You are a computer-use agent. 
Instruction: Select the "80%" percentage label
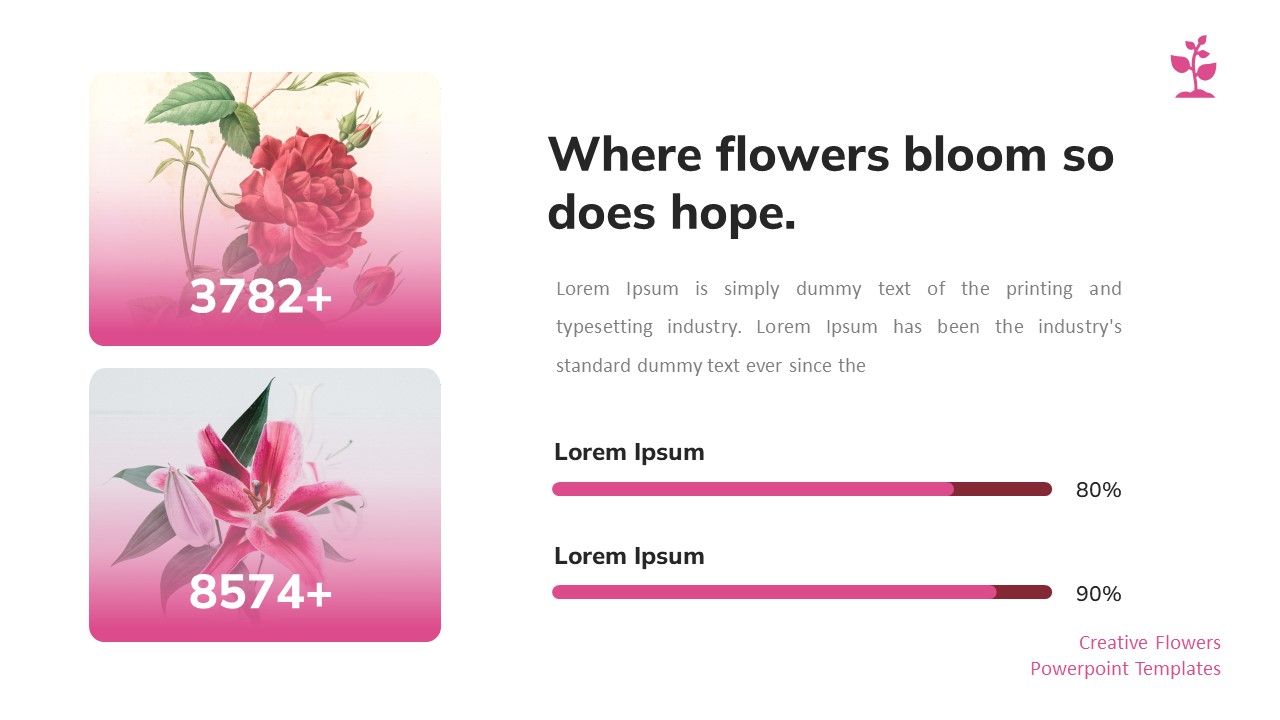pos(1098,490)
